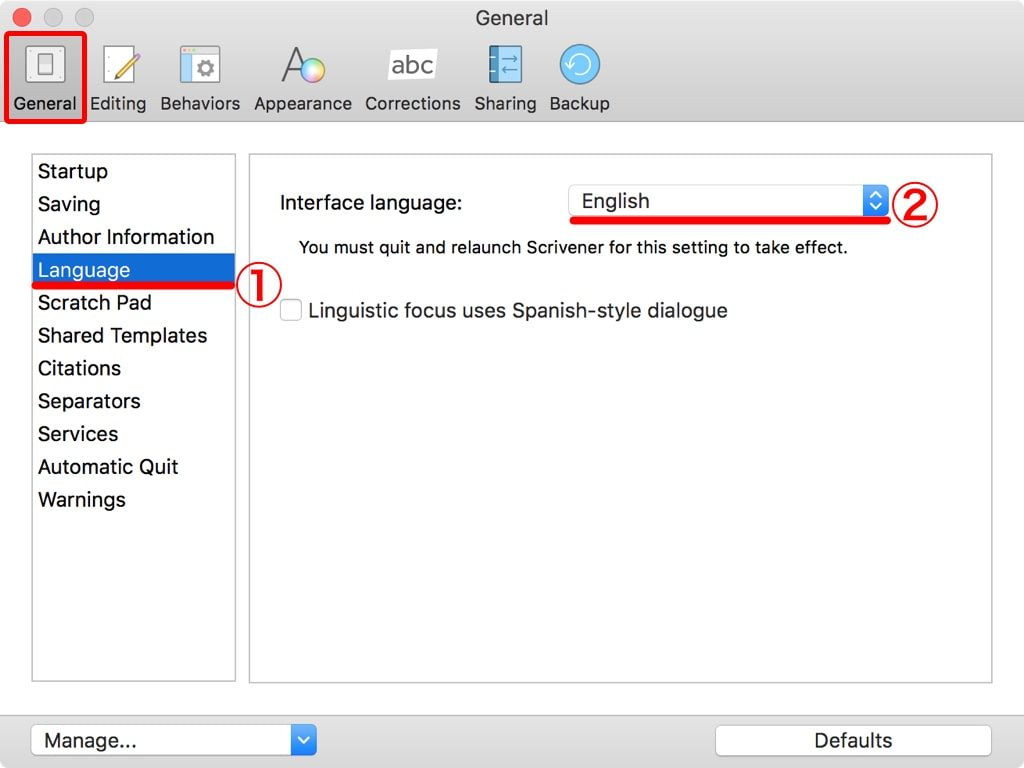Select Startup in the sidebar list

coord(133,171)
